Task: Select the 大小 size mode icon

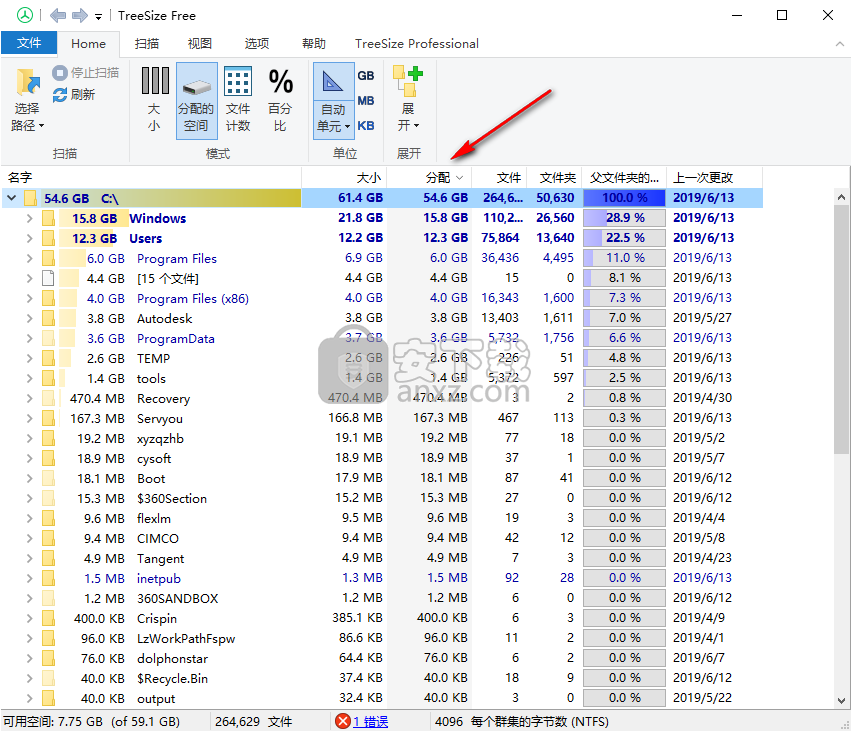Action: tap(155, 80)
